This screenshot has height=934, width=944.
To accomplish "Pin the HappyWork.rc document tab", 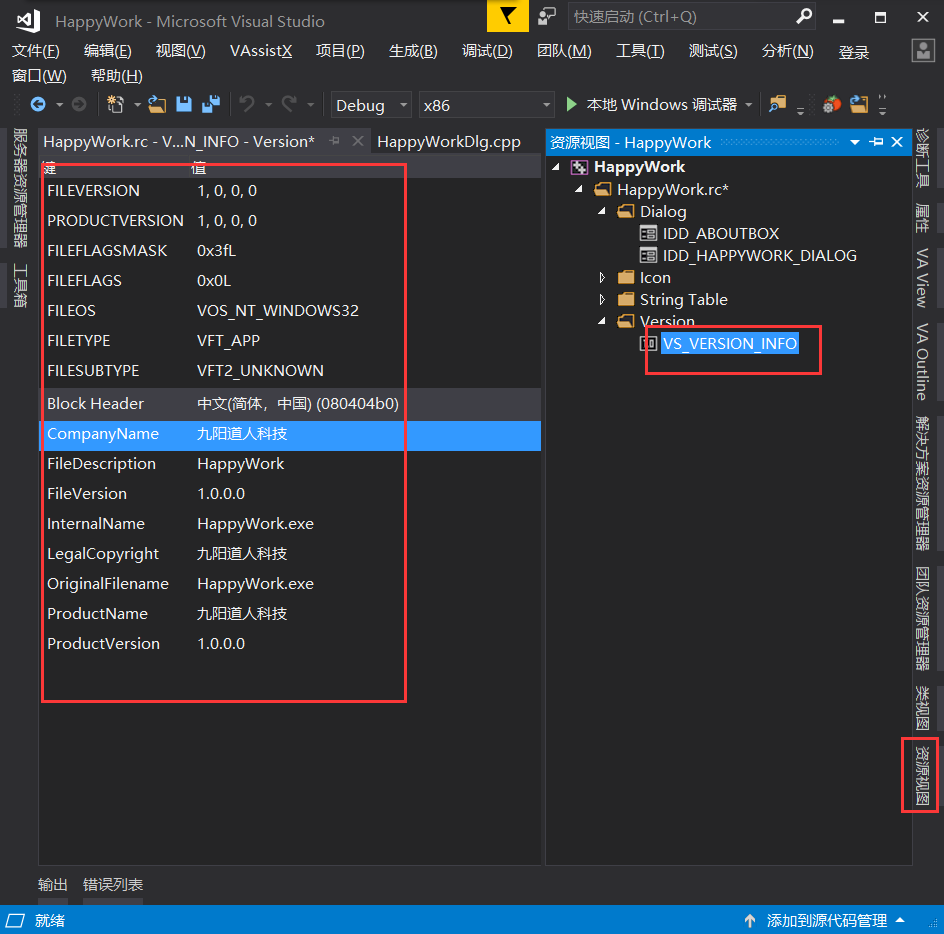I will (x=335, y=141).
